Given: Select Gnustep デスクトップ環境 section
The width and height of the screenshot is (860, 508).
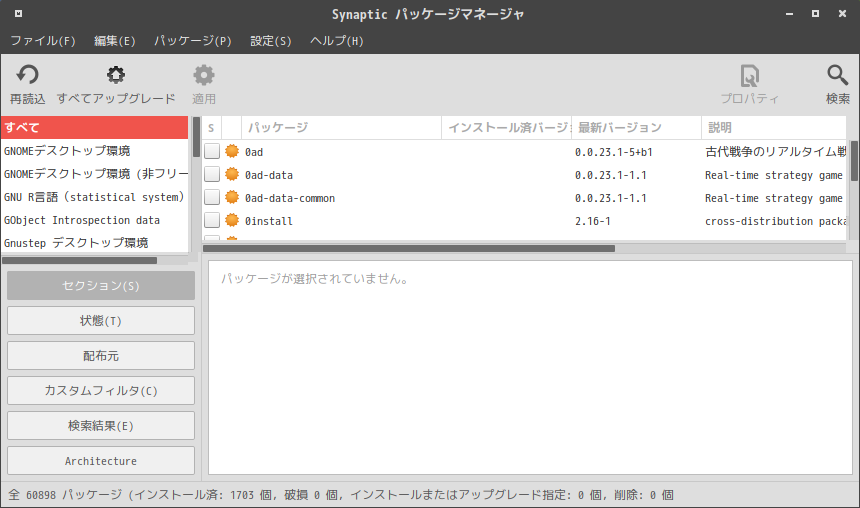Looking at the screenshot, I should point(94,242).
